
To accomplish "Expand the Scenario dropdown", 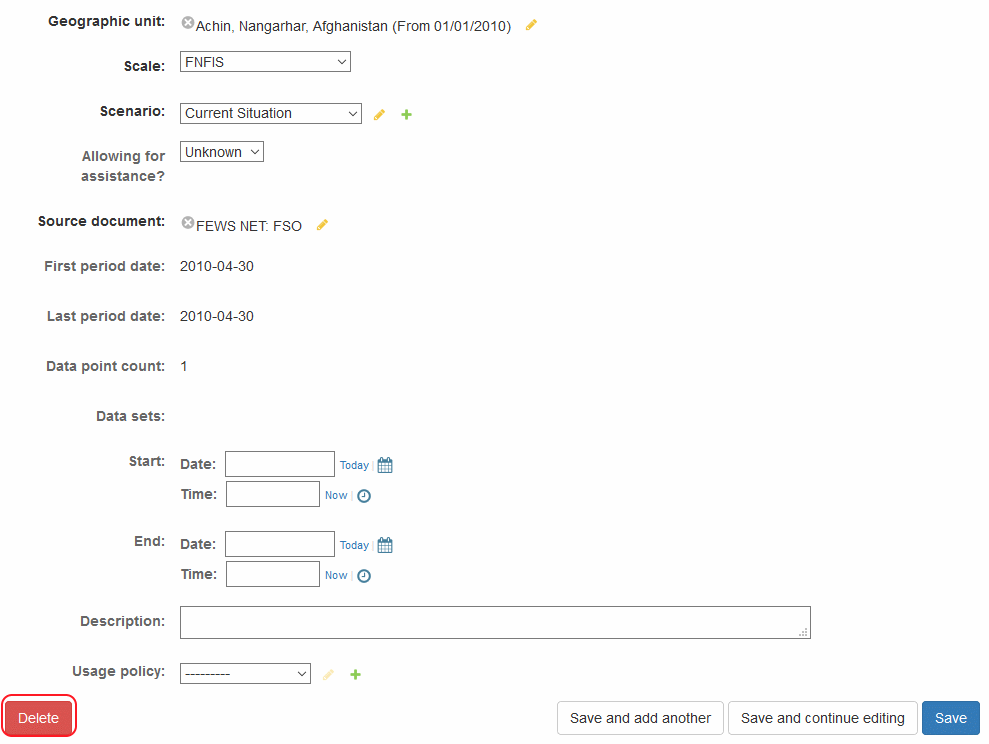I will (271, 113).
